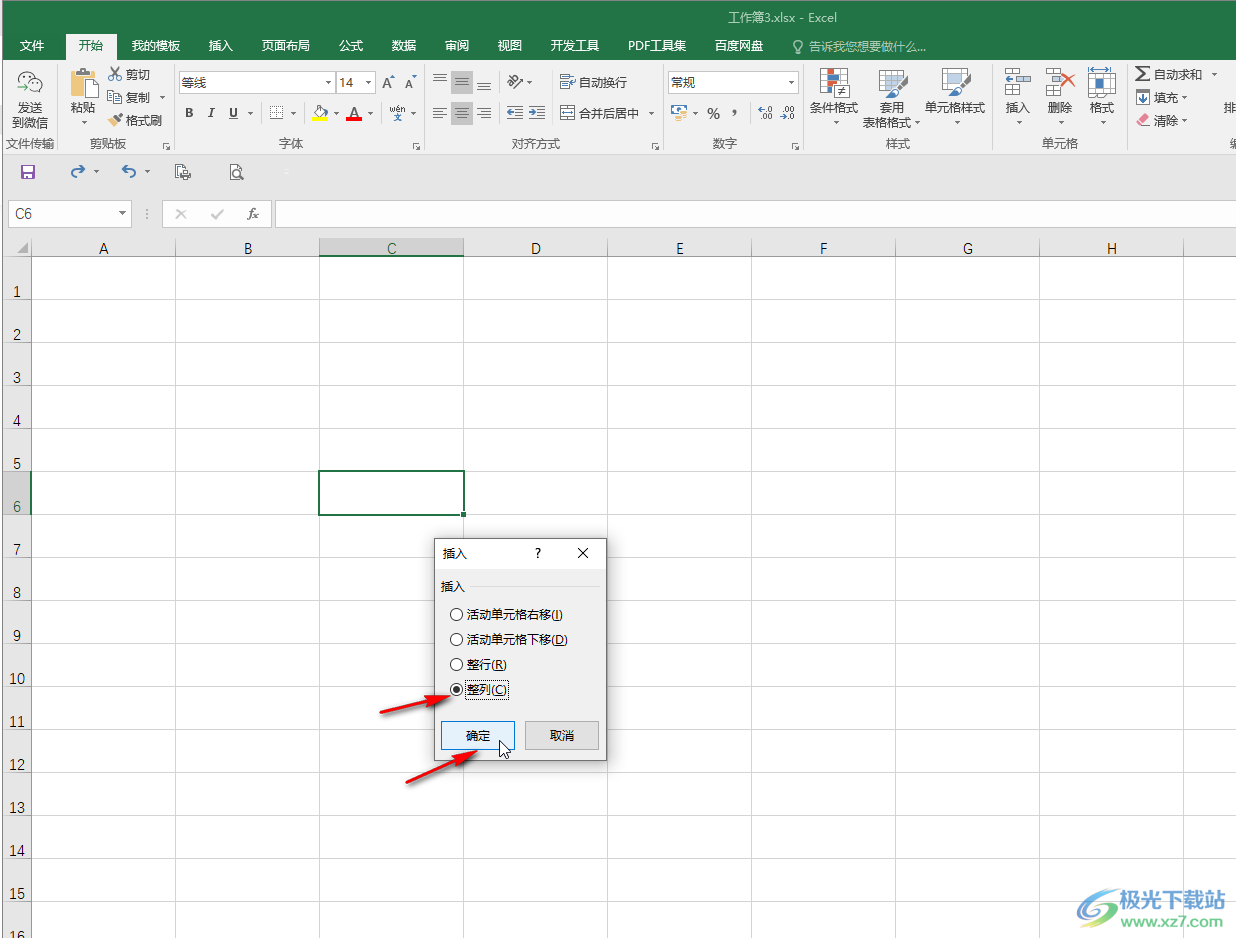1236x938 pixels.
Task: Click Copy (复制) button in clipboard group
Action: tap(130, 97)
